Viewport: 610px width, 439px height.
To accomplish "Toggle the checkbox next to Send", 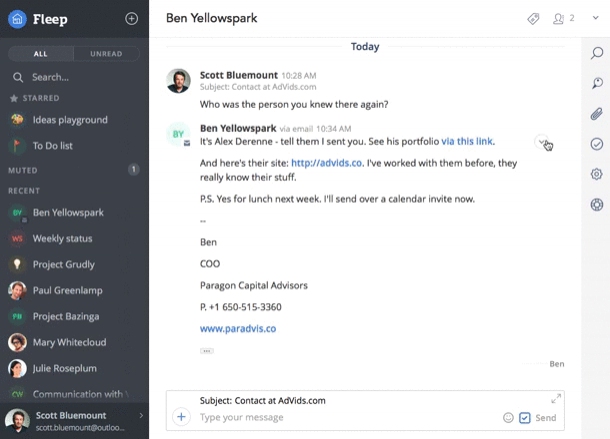I will pos(525,418).
